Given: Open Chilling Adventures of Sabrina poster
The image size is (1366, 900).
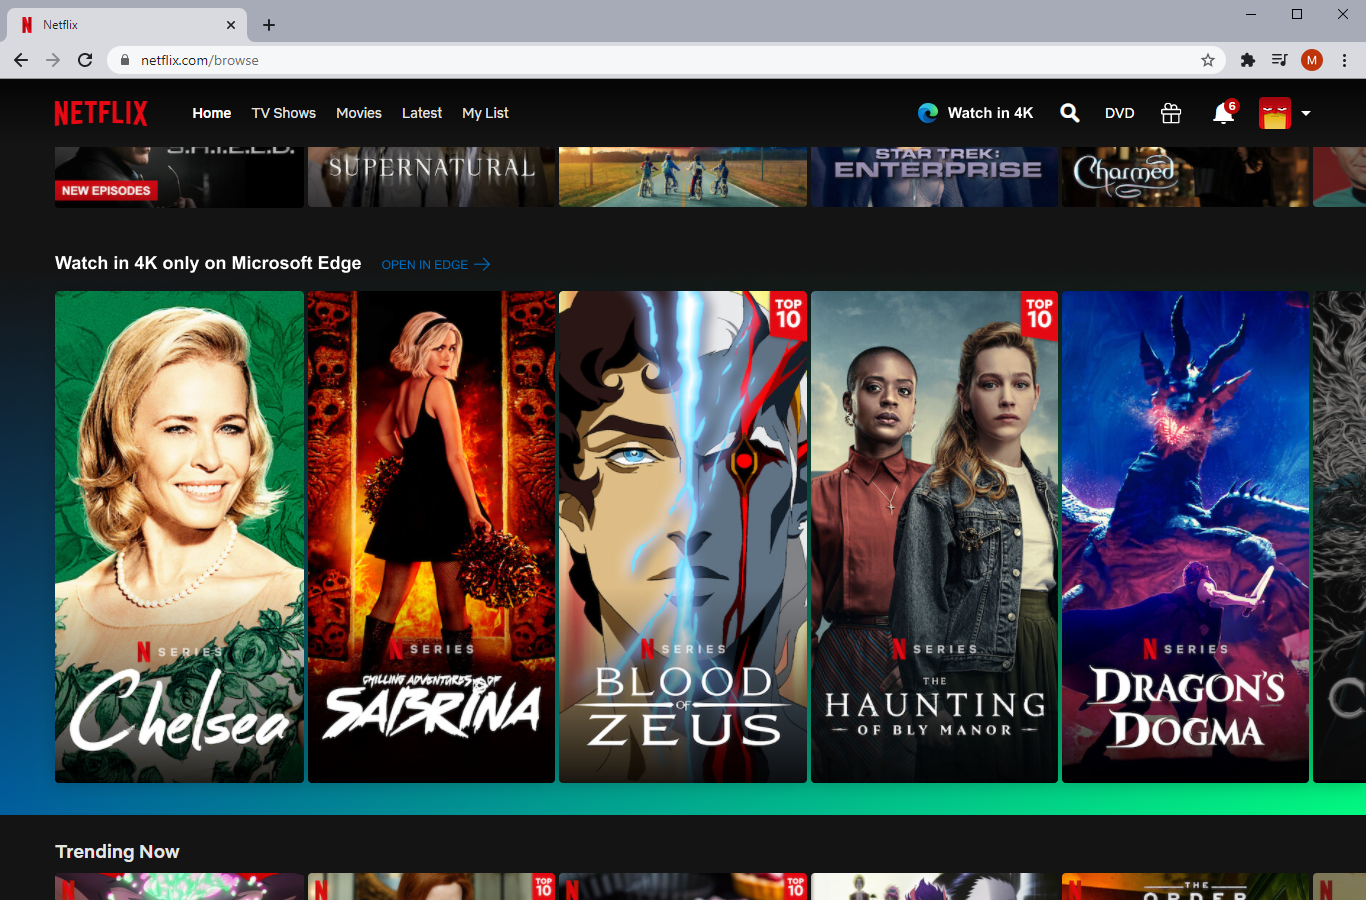Looking at the screenshot, I should coord(431,537).
